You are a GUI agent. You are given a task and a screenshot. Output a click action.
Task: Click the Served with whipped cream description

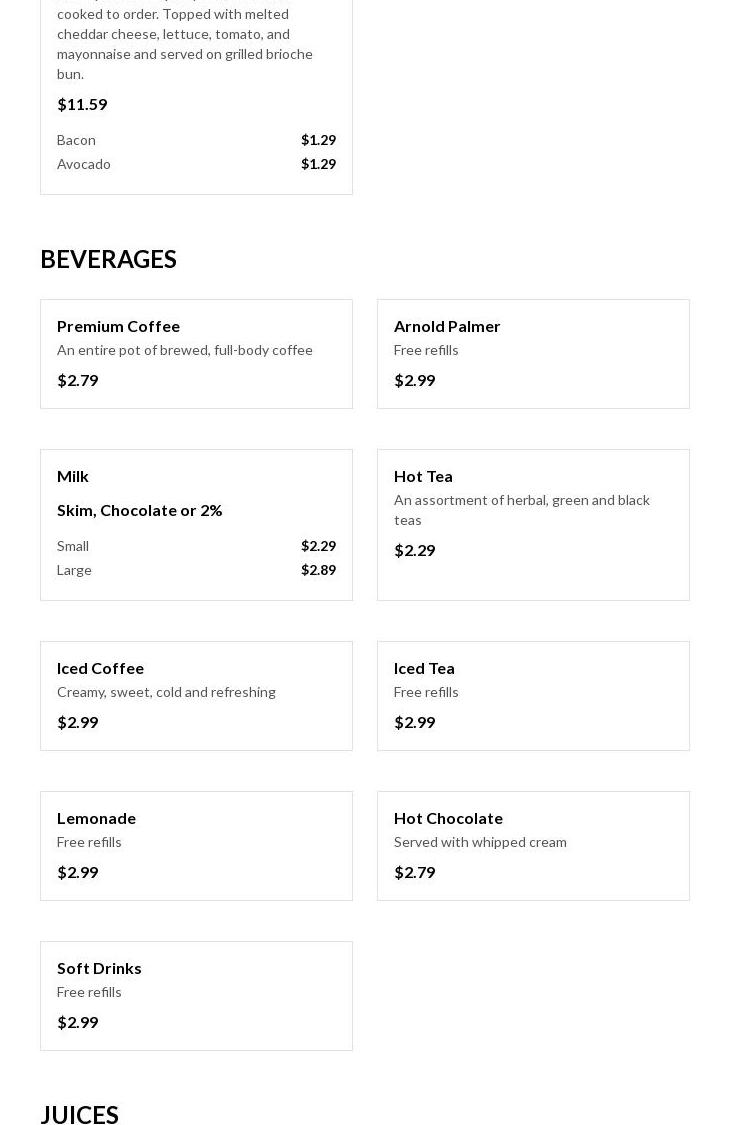pos(480,842)
